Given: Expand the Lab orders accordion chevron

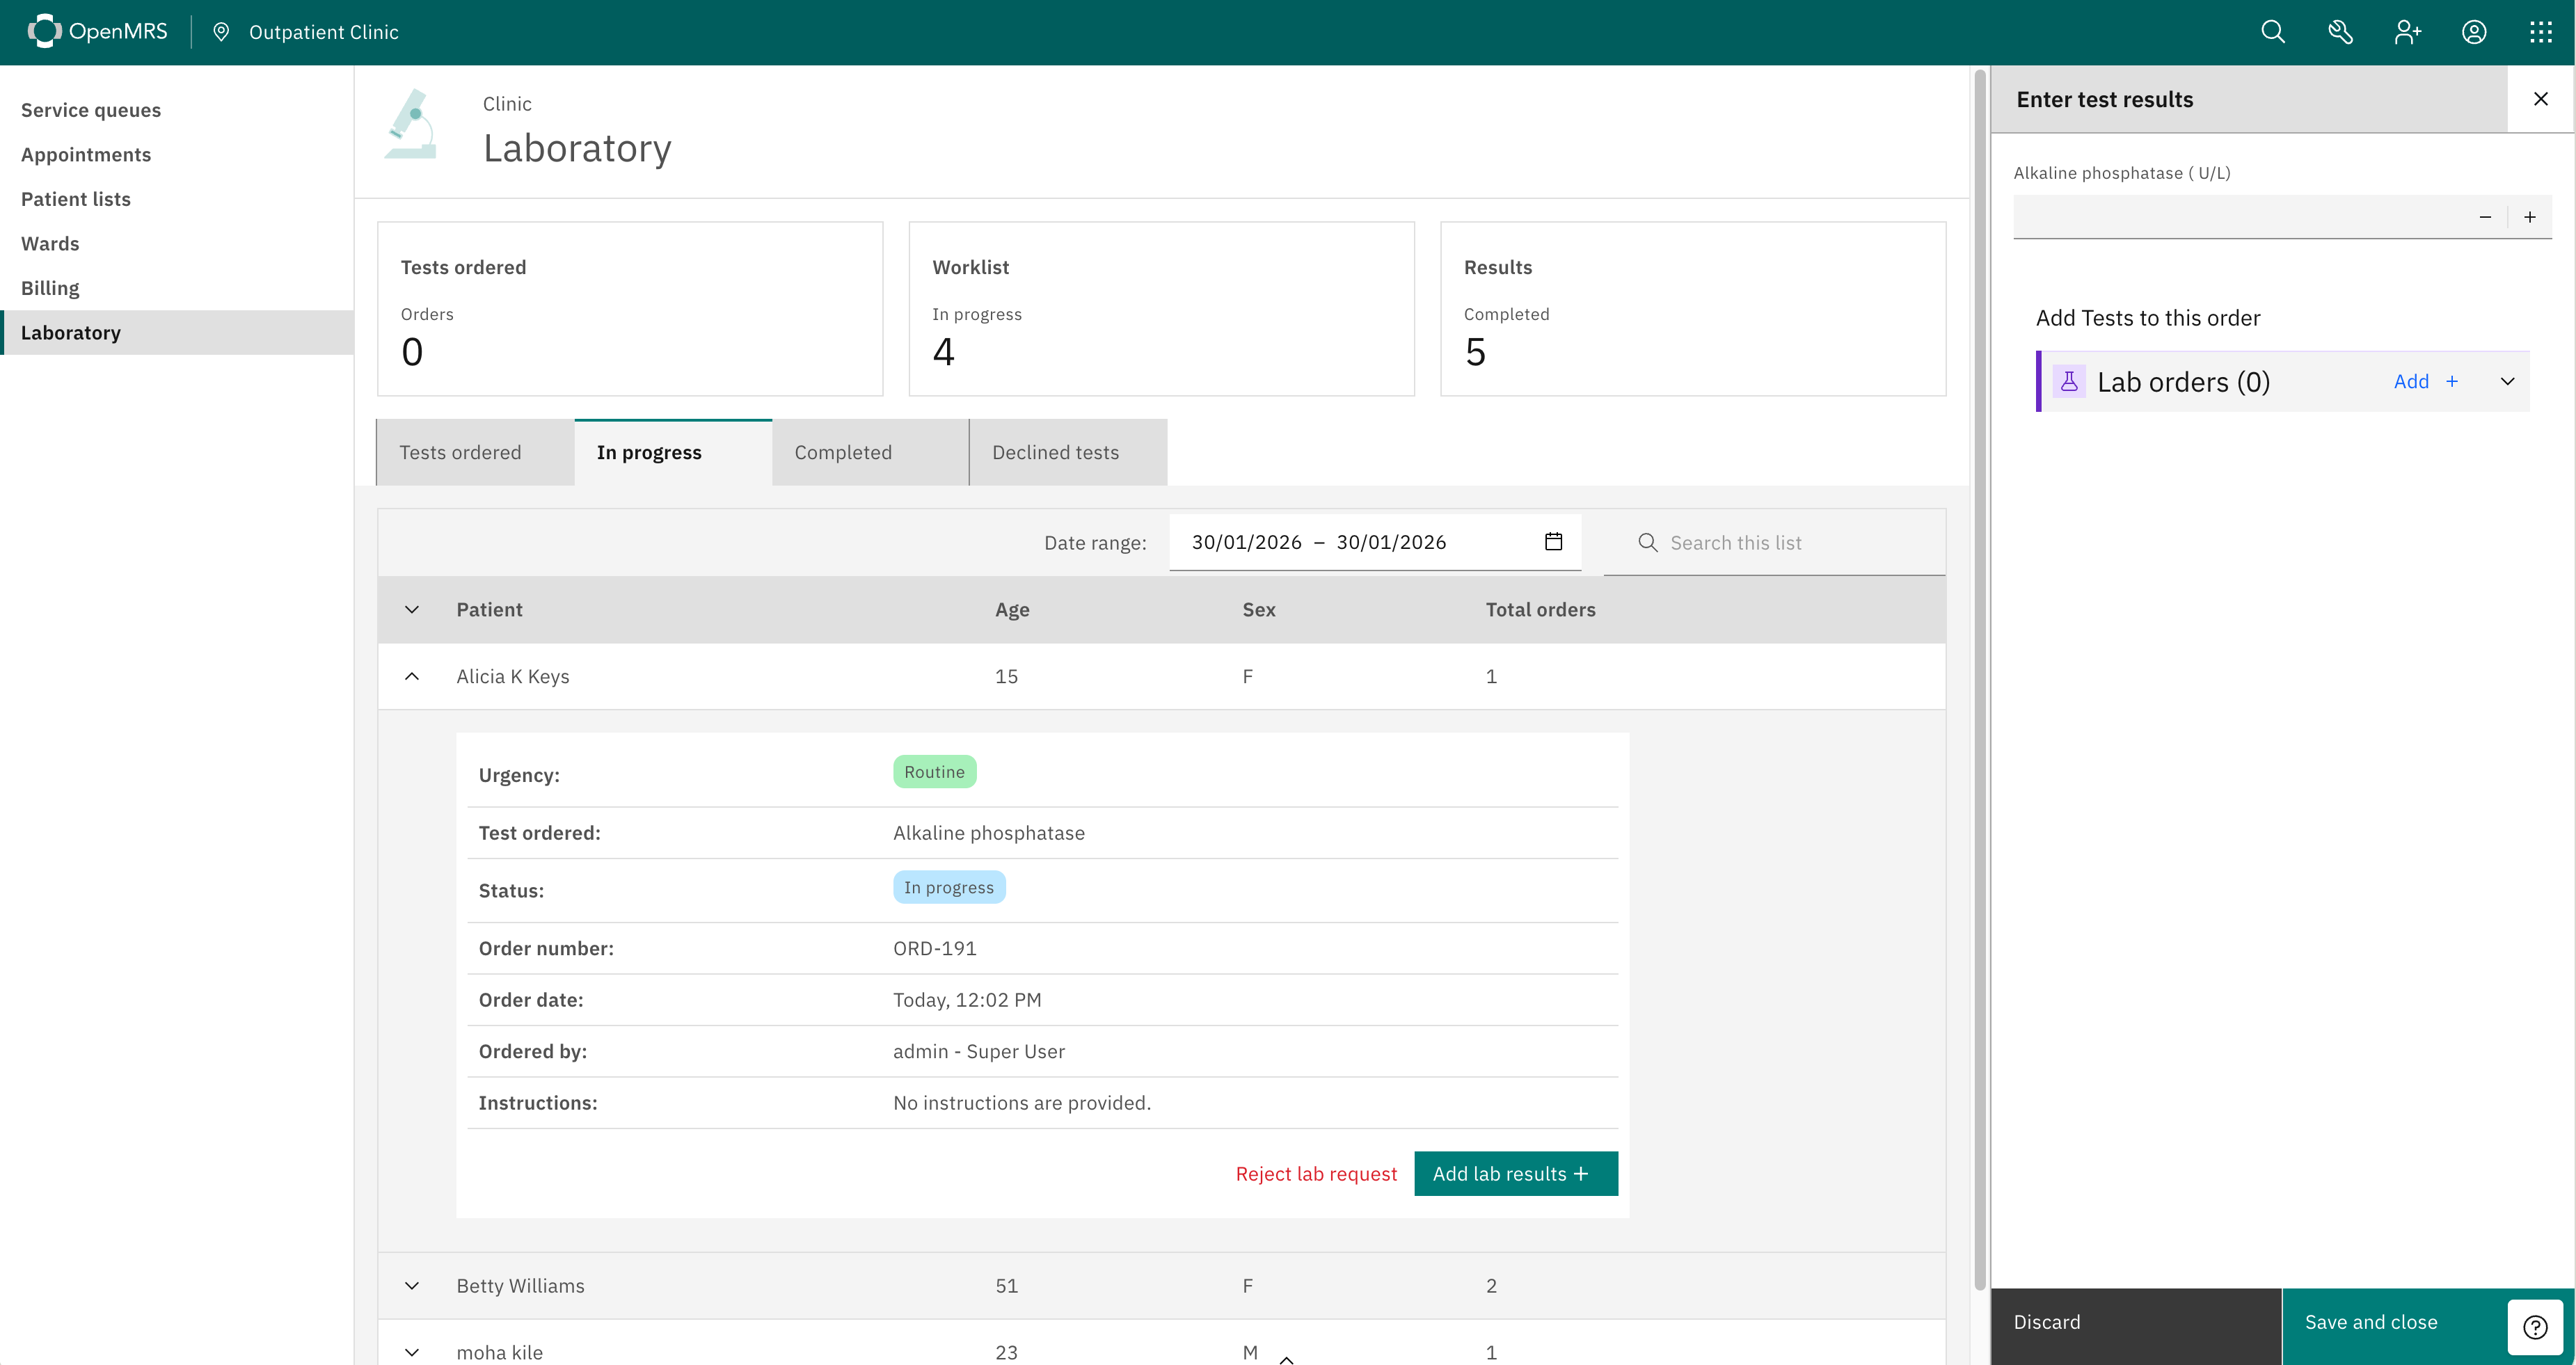Looking at the screenshot, I should point(2507,381).
